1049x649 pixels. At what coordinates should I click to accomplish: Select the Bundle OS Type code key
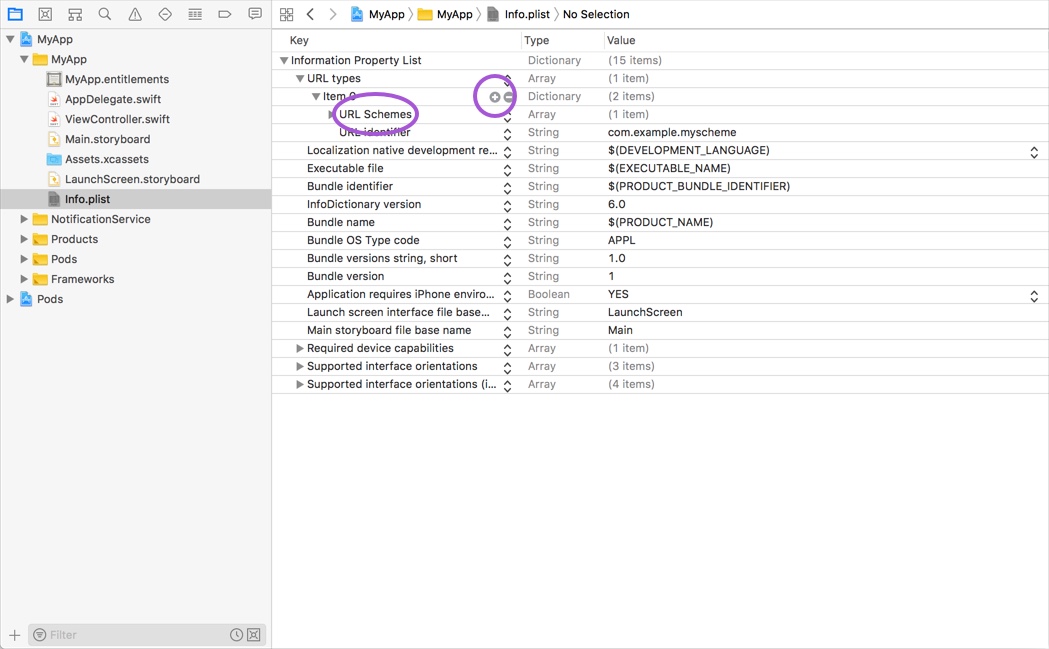pos(363,241)
